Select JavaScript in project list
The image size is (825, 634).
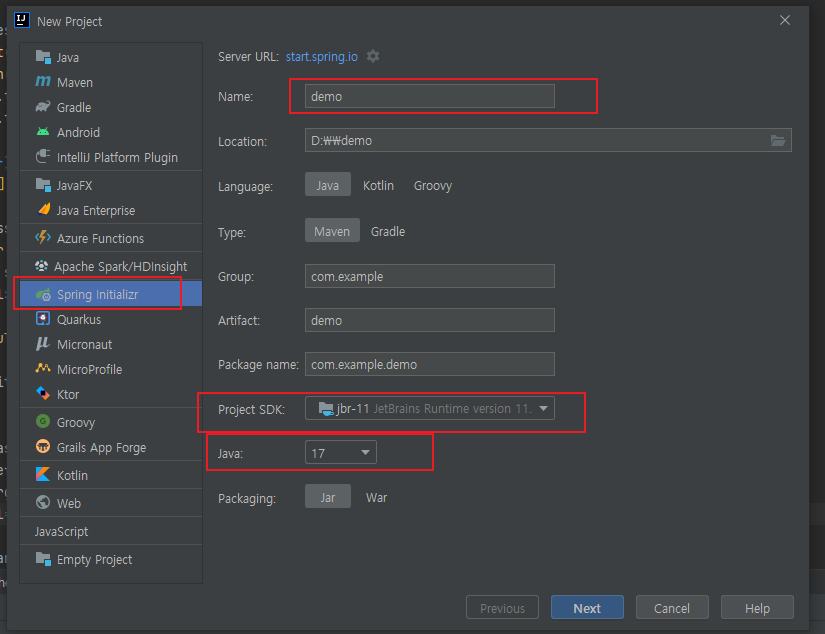(x=110, y=531)
